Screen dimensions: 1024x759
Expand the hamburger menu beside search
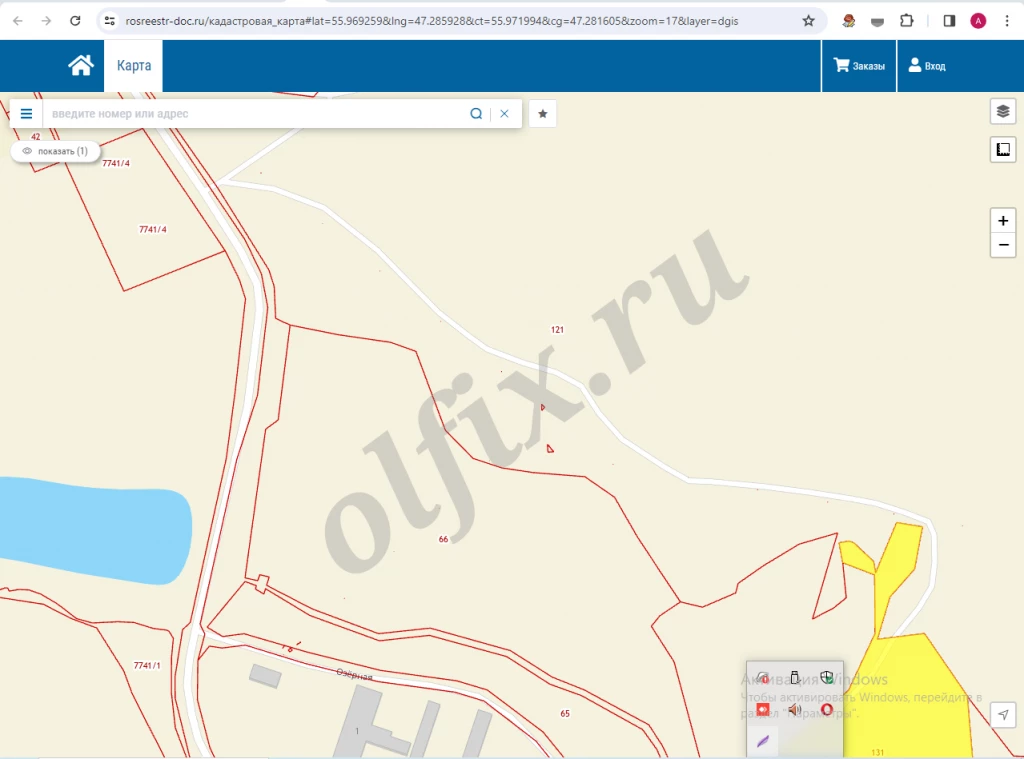point(27,114)
